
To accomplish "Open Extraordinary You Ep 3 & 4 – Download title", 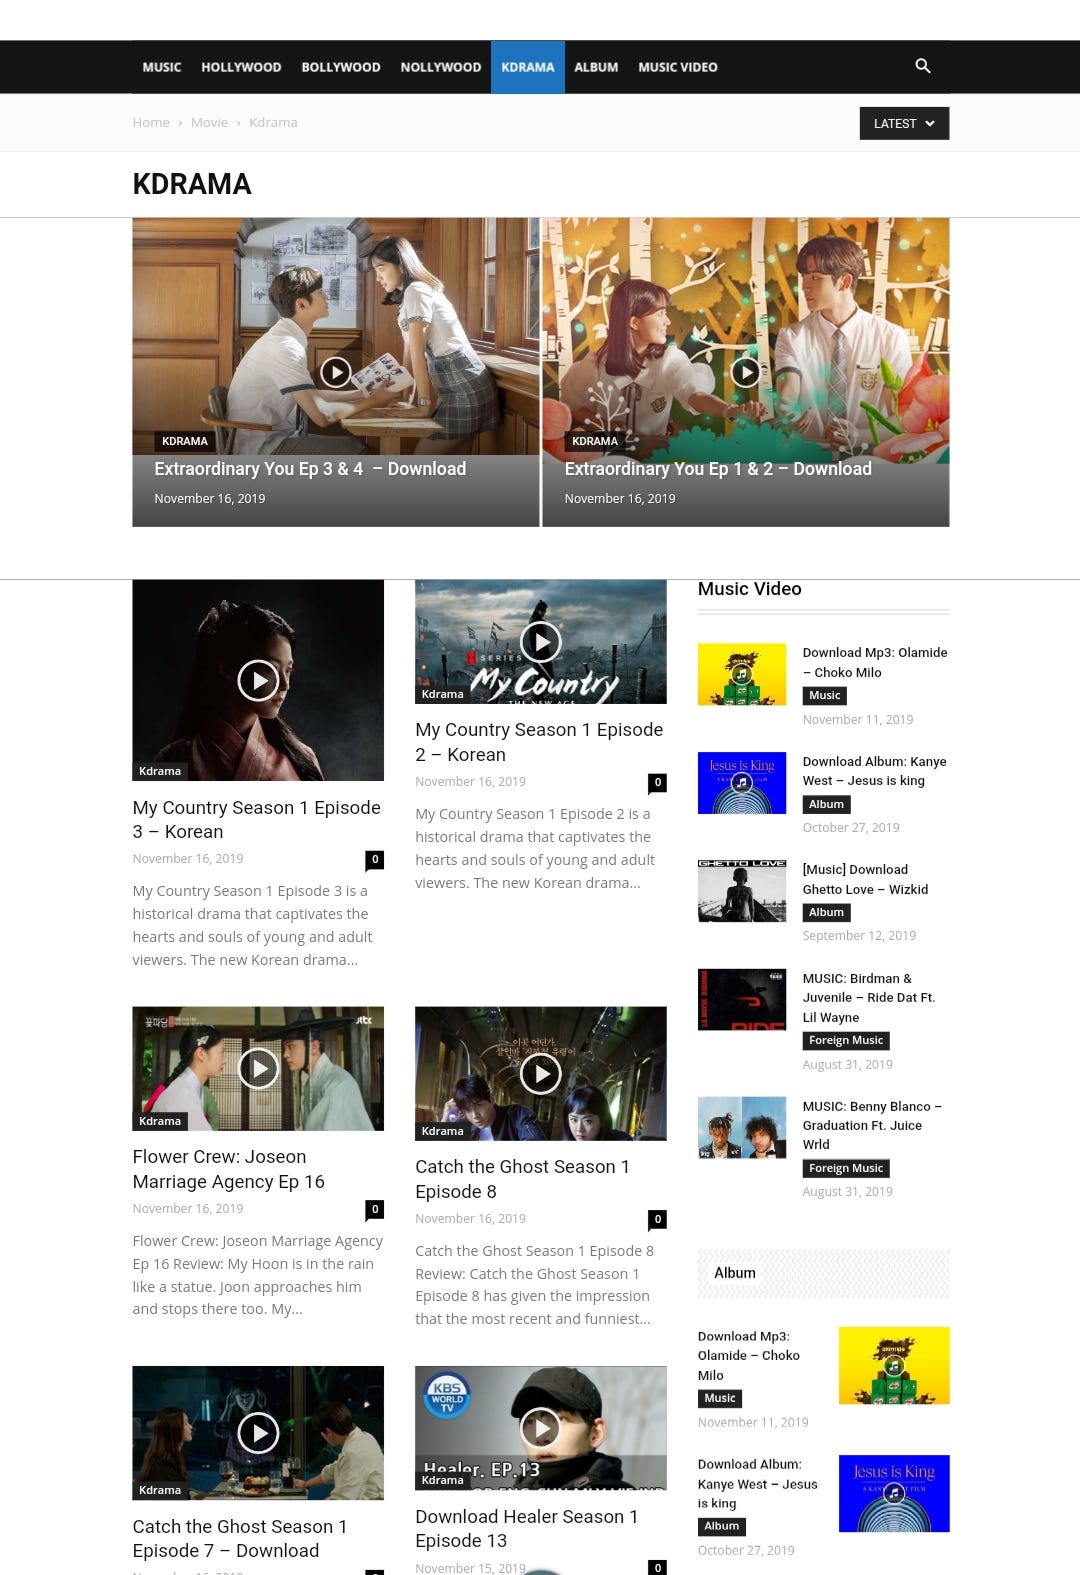I will (x=310, y=469).
